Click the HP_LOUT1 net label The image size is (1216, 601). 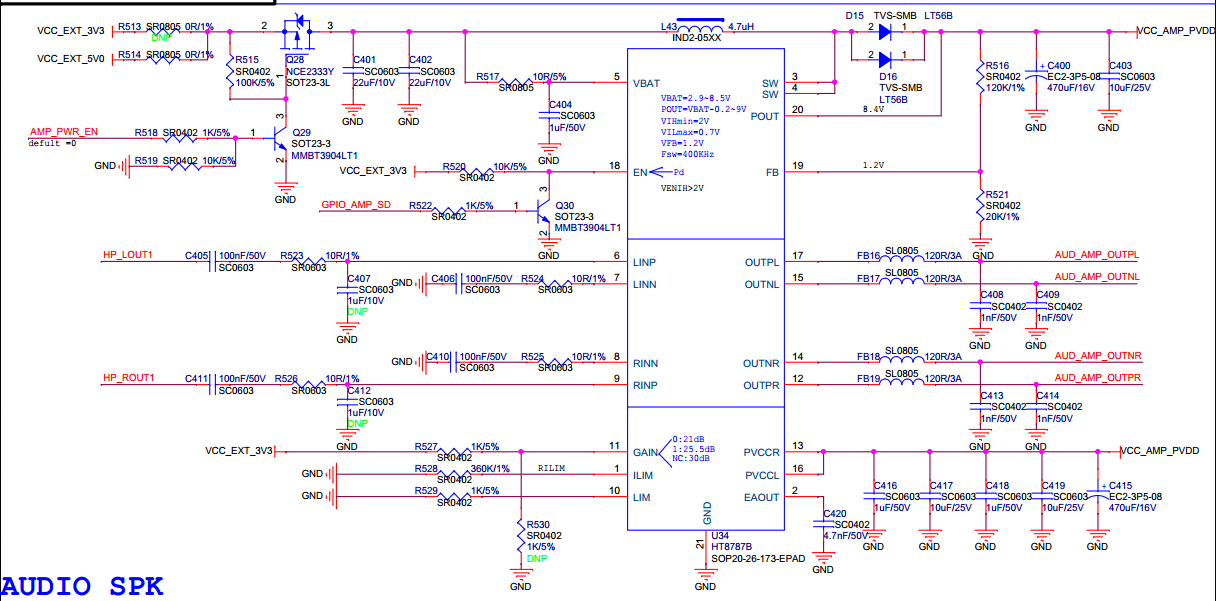coord(127,255)
